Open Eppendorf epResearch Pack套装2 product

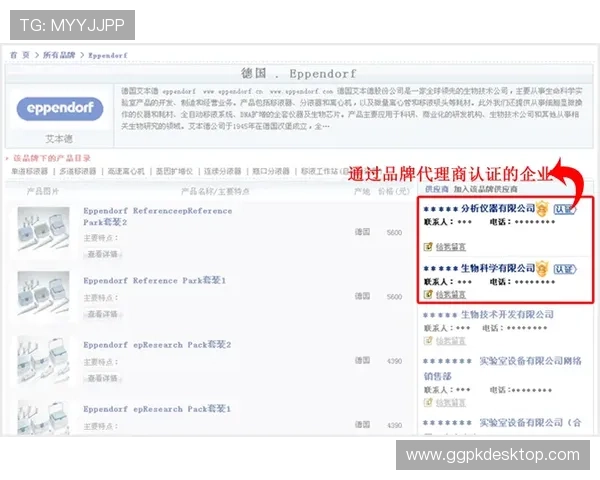157,344
